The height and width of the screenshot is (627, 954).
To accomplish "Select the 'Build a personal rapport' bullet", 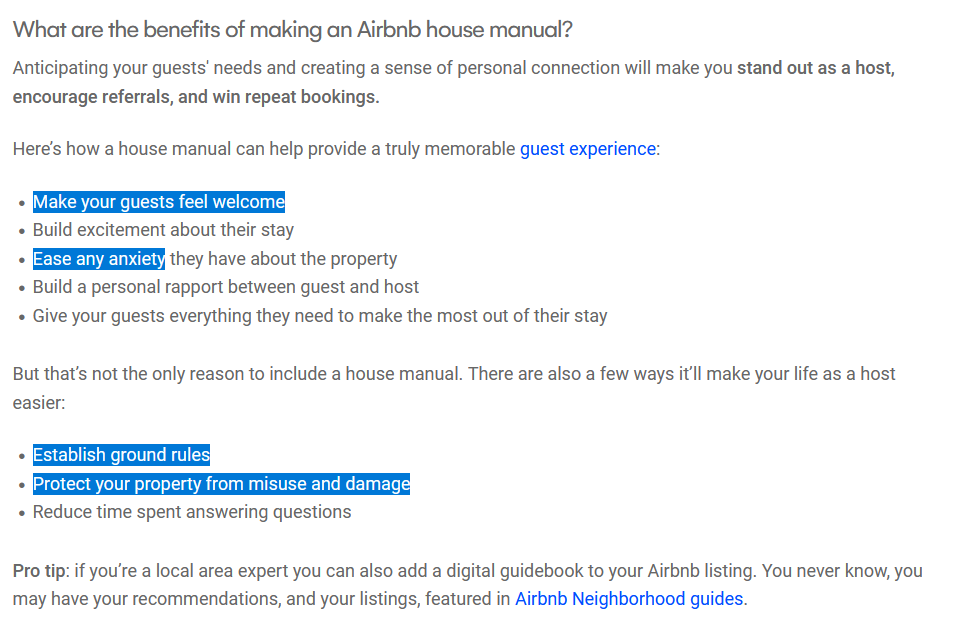I will point(226,287).
